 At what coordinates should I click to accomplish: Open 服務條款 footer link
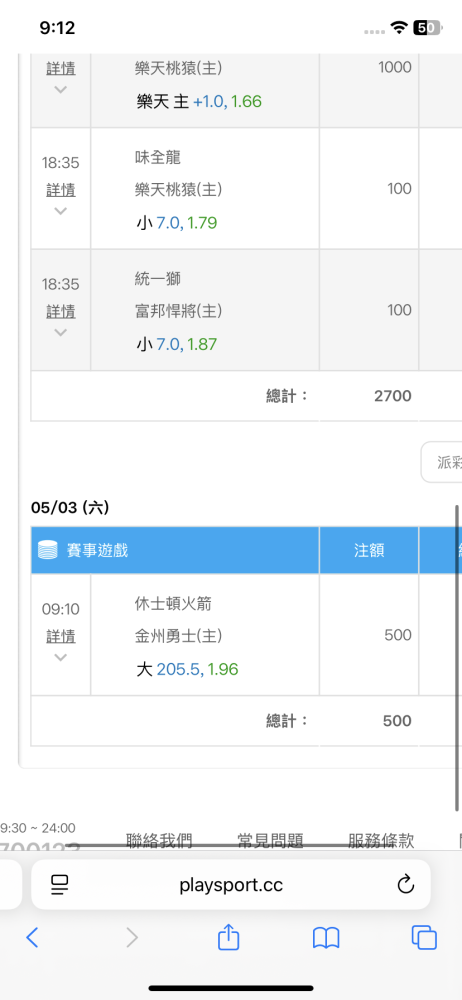[381, 841]
